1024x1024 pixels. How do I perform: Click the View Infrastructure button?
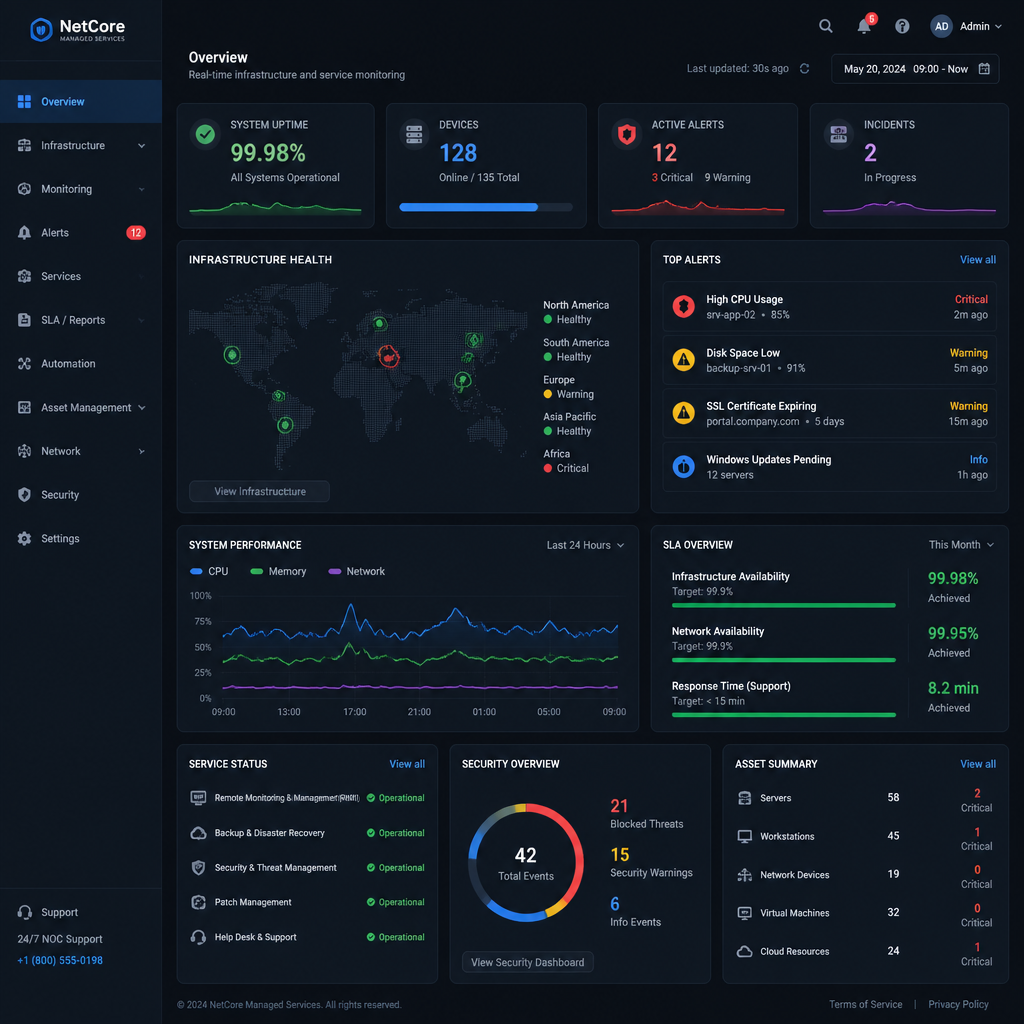pyautogui.click(x=259, y=491)
